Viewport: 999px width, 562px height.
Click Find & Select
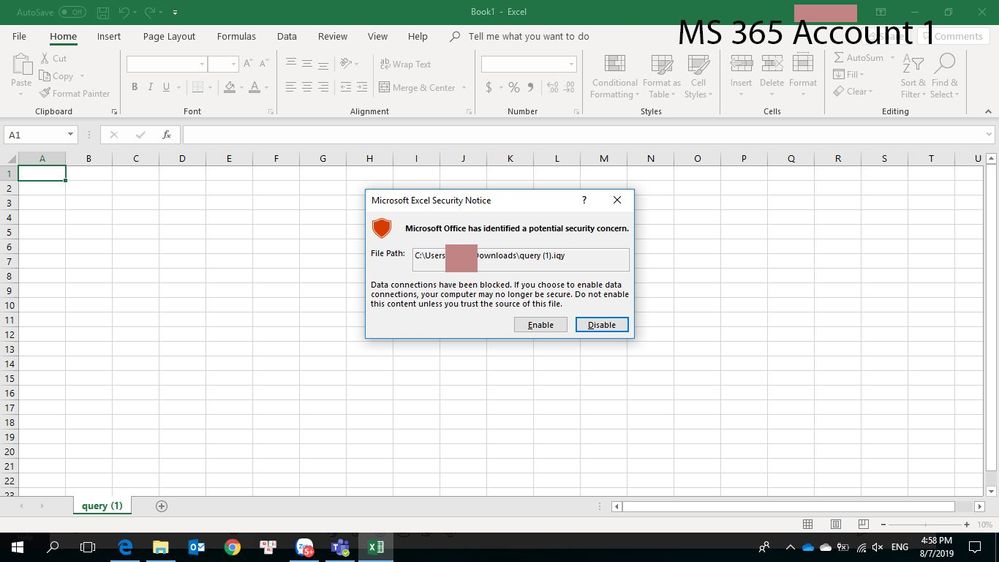coord(944,76)
